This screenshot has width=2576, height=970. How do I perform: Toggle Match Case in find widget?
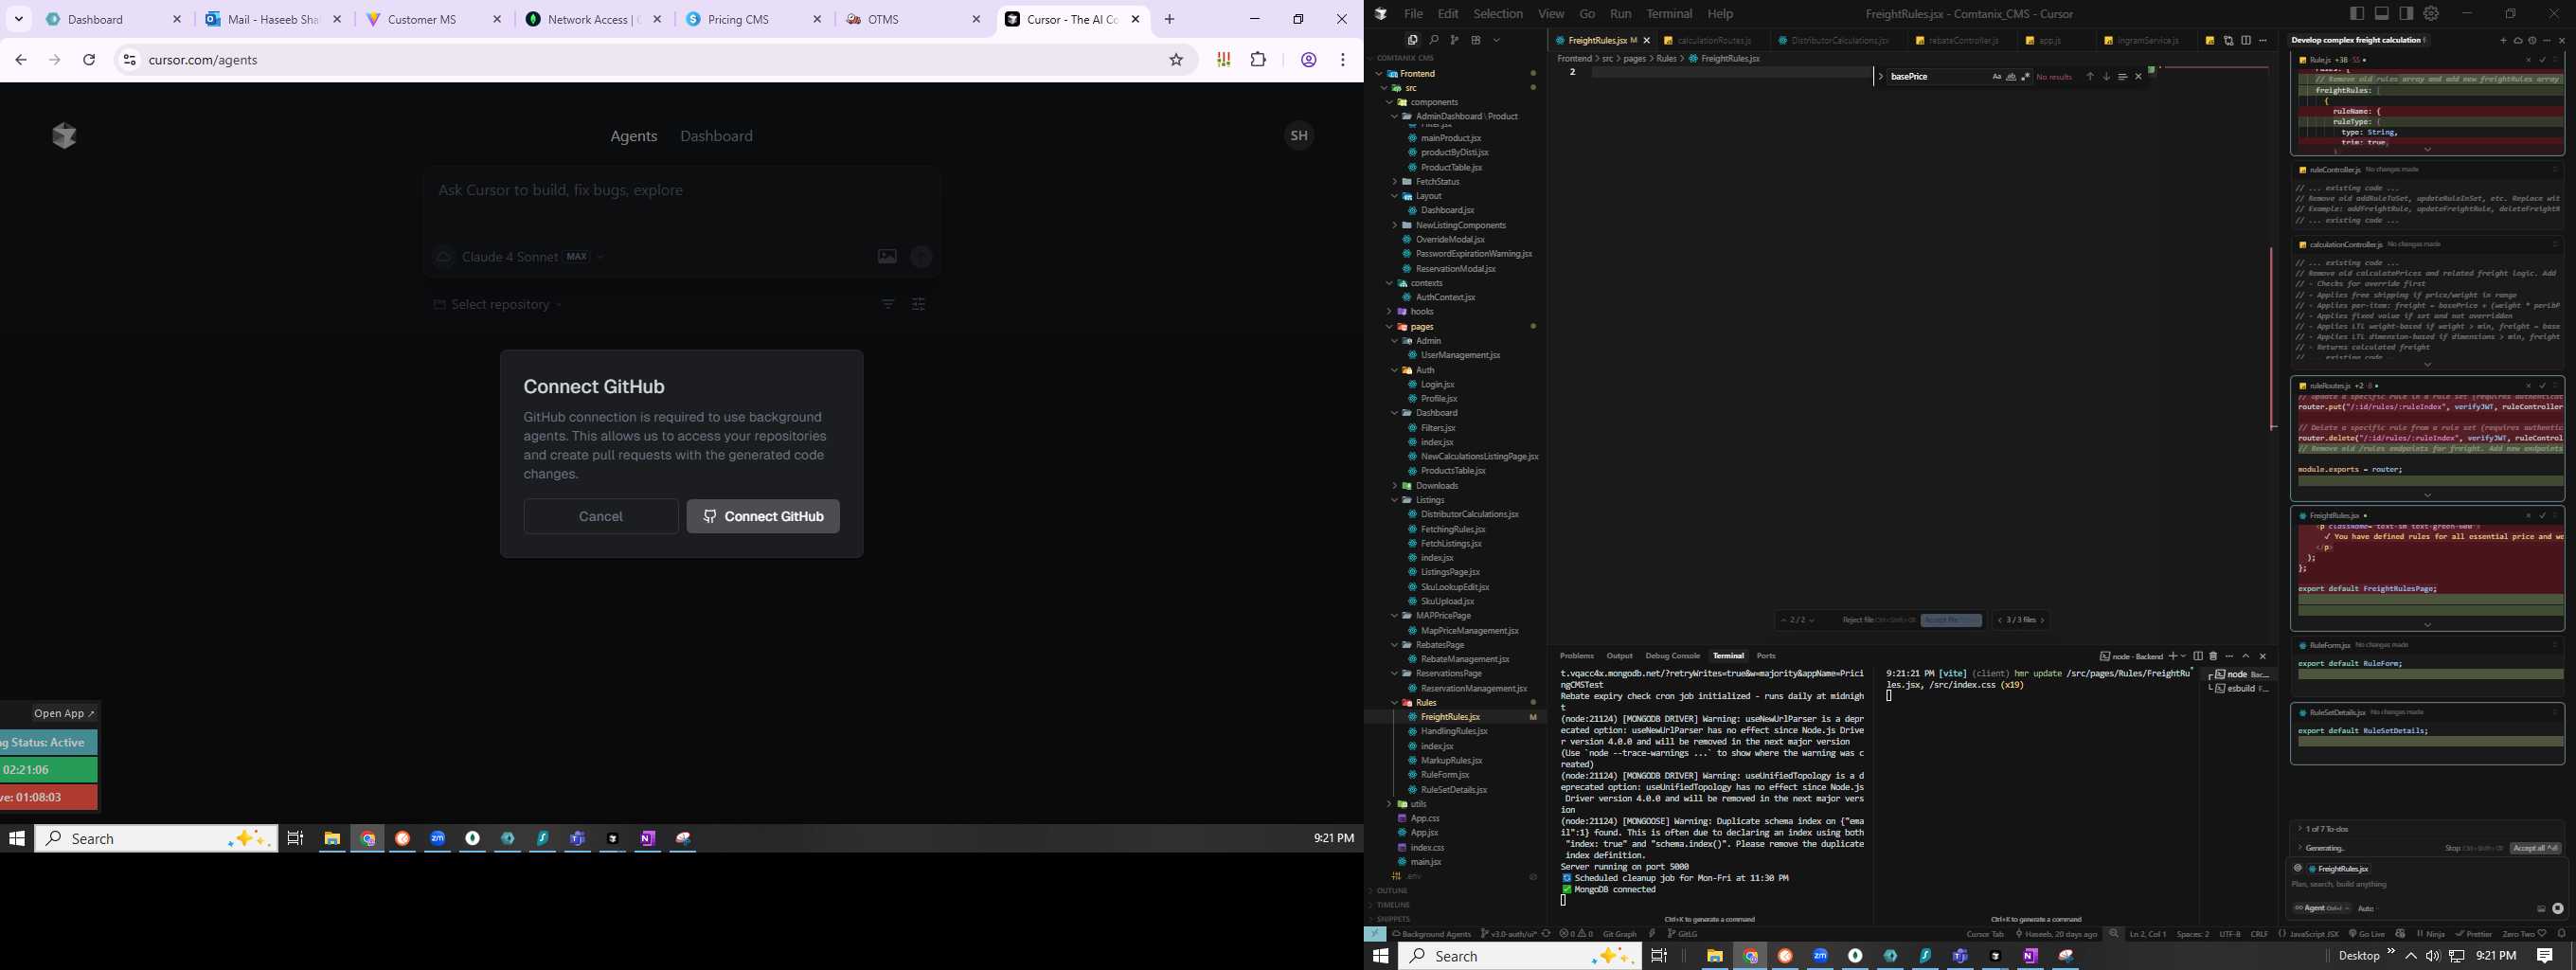[1997, 77]
